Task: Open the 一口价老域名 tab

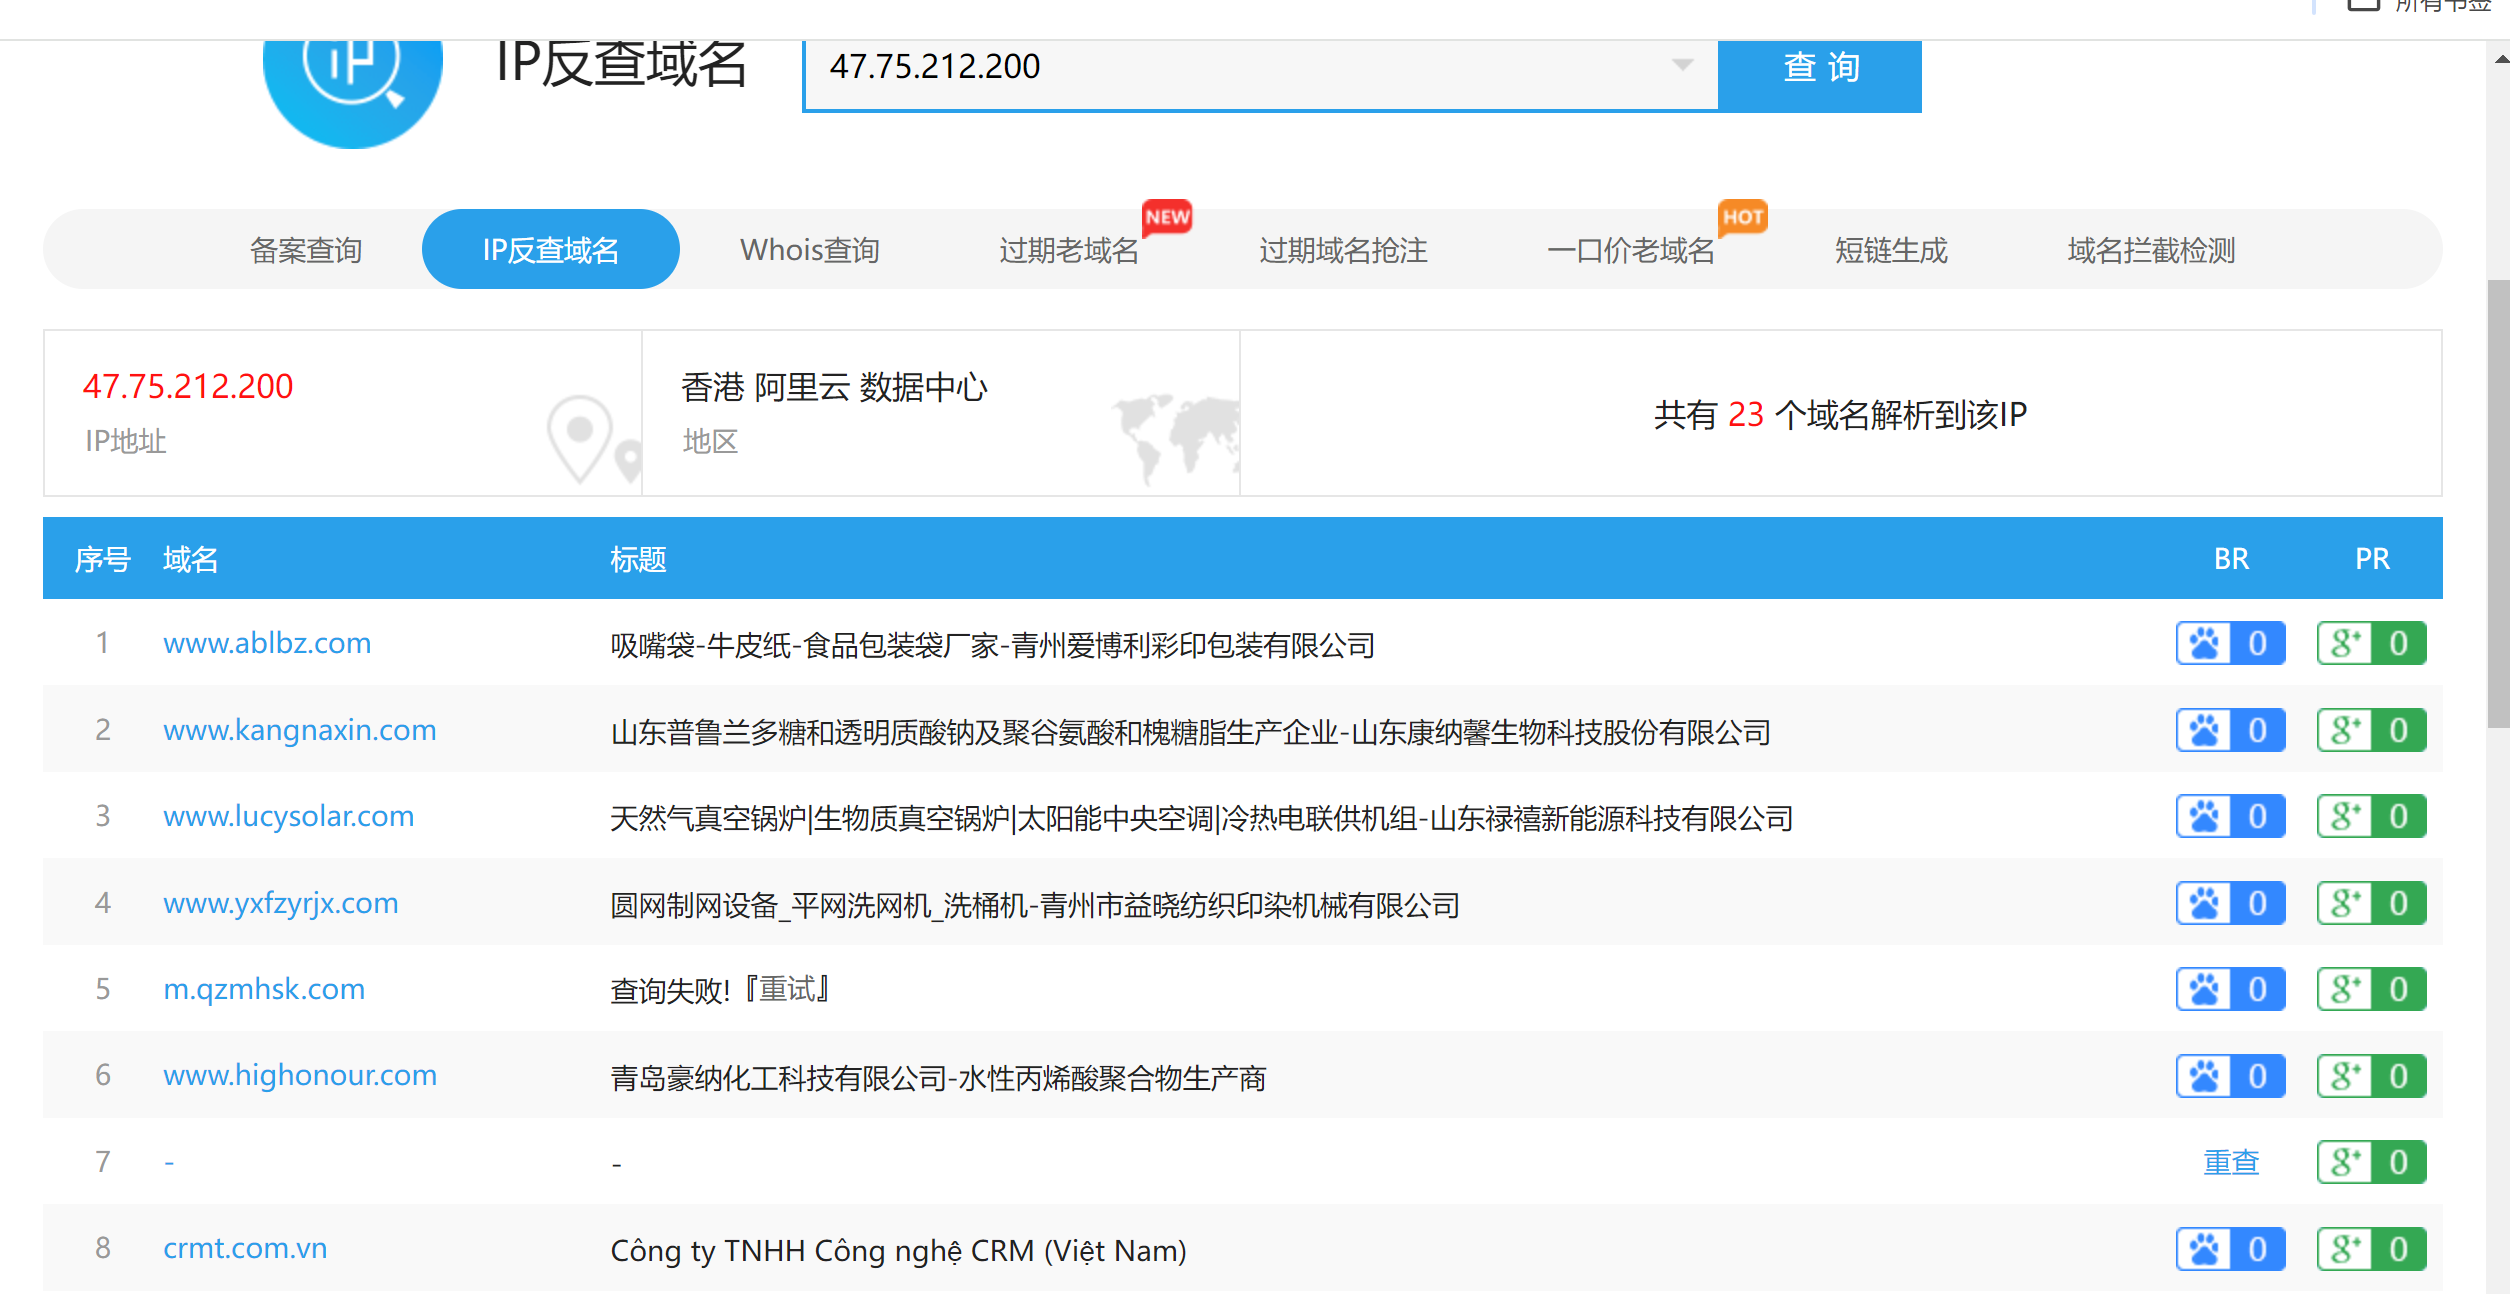Action: [x=1631, y=250]
